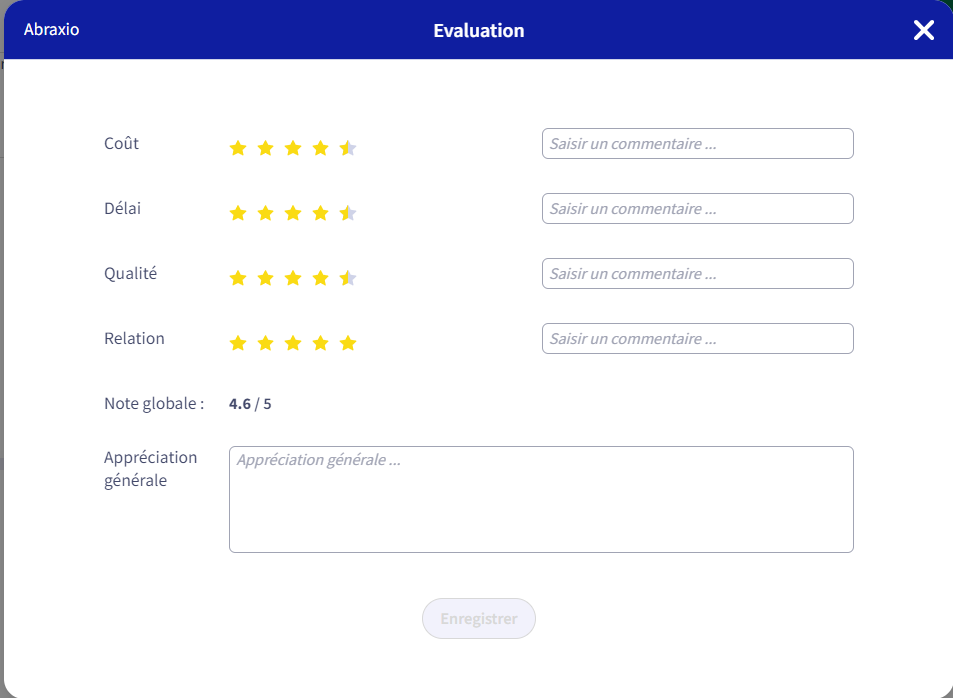Select fifth star for Qualité
This screenshot has width=953, height=698.
pyautogui.click(x=348, y=278)
